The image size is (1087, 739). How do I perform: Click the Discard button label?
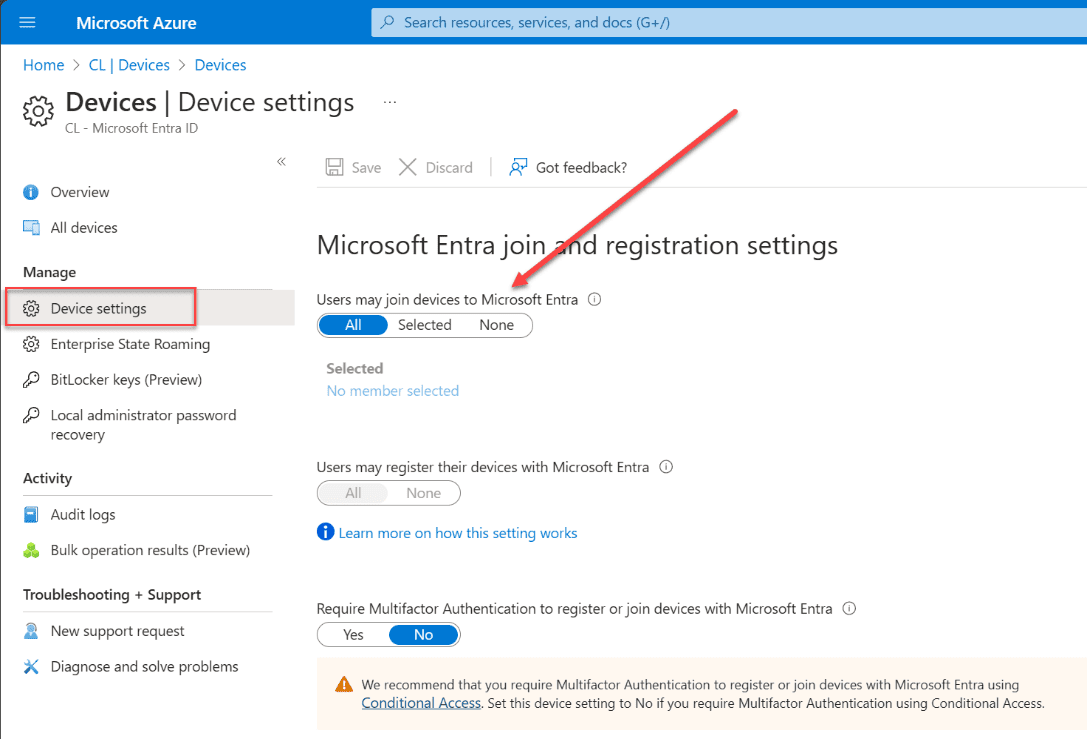449,168
